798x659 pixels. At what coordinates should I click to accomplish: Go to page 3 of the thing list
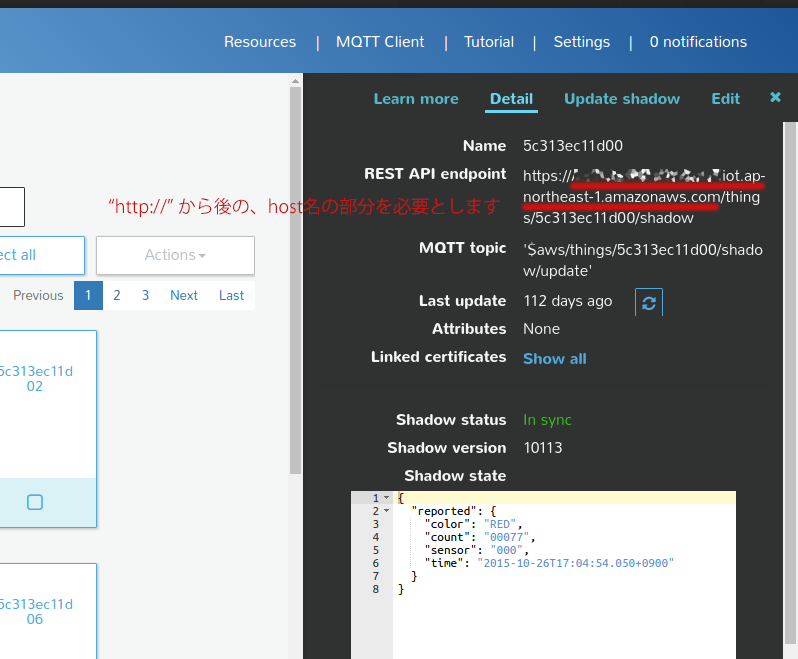tap(146, 295)
